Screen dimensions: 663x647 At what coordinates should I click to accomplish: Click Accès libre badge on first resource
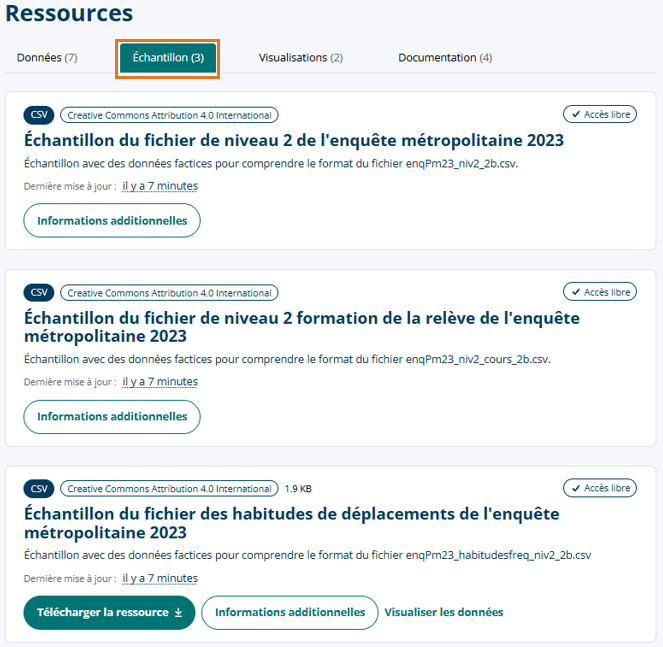point(600,114)
